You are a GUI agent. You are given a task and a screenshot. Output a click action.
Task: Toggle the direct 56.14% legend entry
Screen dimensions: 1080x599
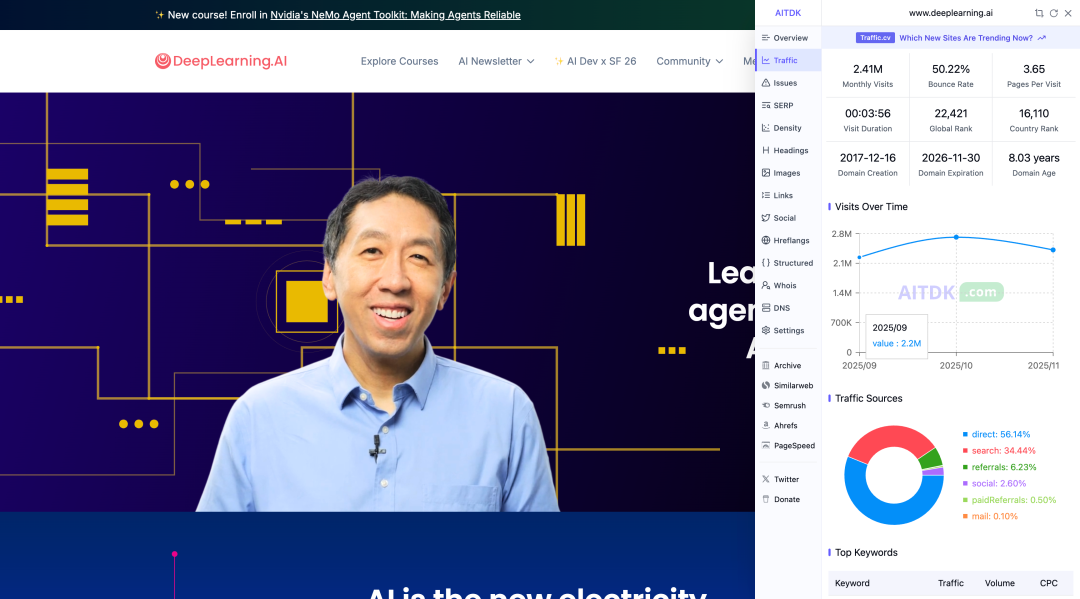[996, 434]
